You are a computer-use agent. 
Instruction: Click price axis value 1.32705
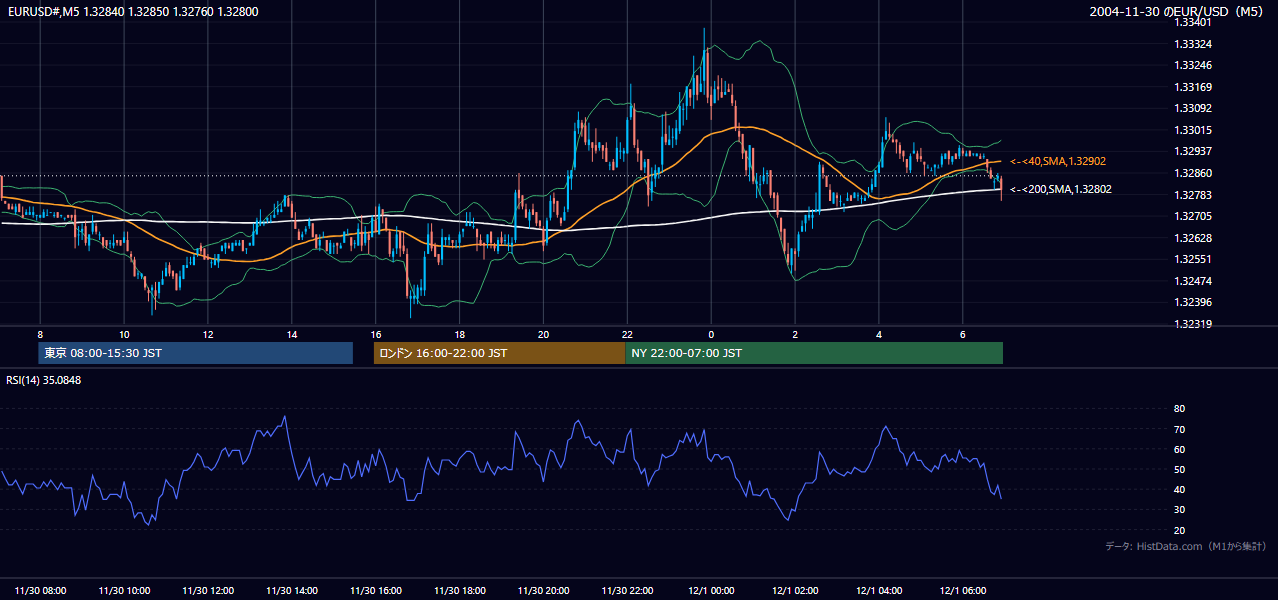[1194, 217]
